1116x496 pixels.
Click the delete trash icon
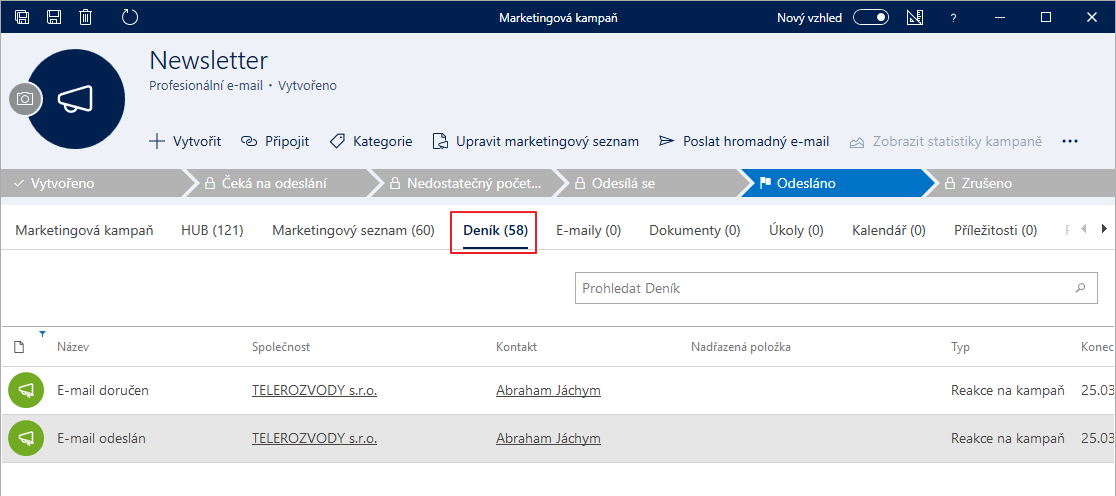pyautogui.click(x=85, y=17)
